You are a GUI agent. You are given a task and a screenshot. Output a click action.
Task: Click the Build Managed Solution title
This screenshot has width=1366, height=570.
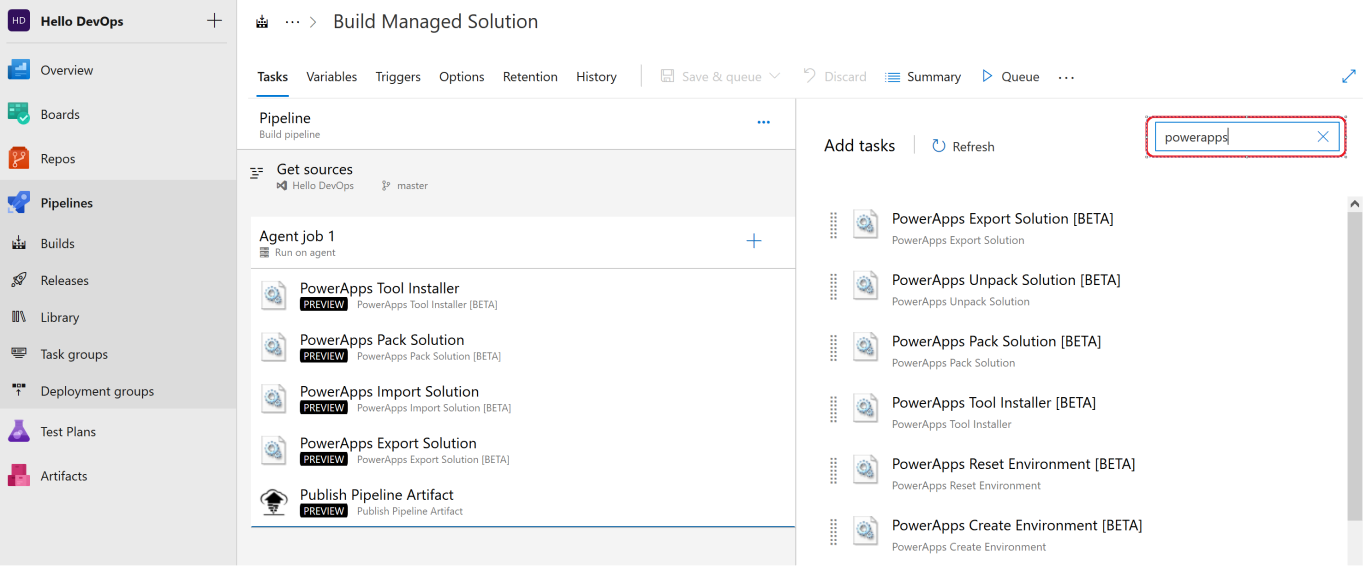pyautogui.click(x=435, y=21)
